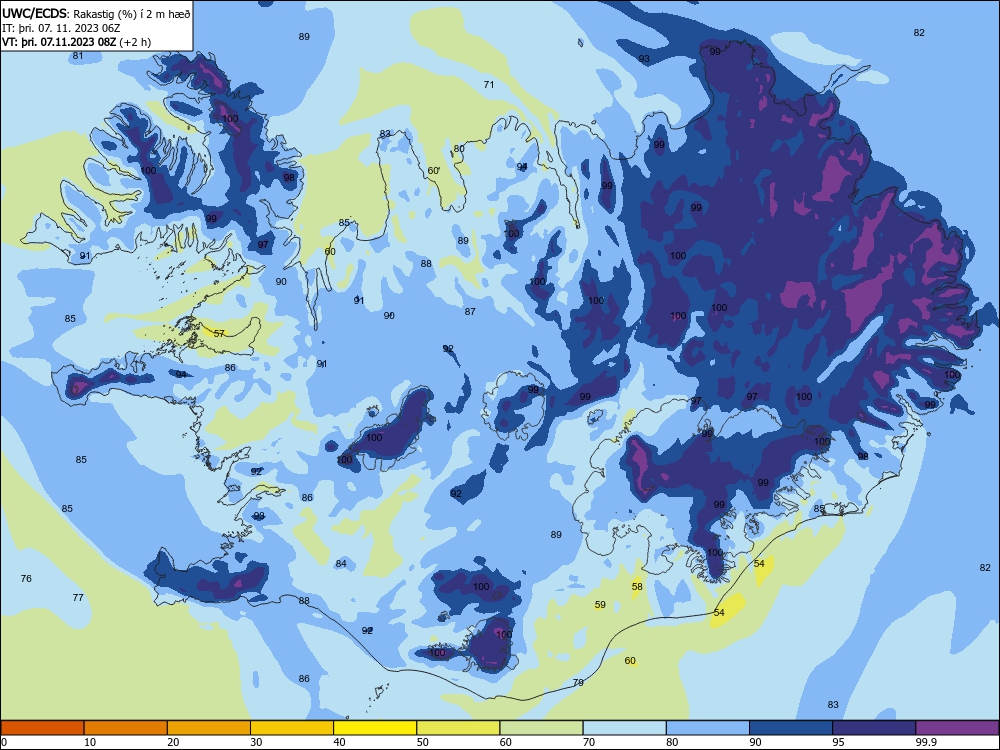Viewport: 1000px width, 750px height.
Task: Click the humidity value 77 on the map
Action: (x=78, y=598)
